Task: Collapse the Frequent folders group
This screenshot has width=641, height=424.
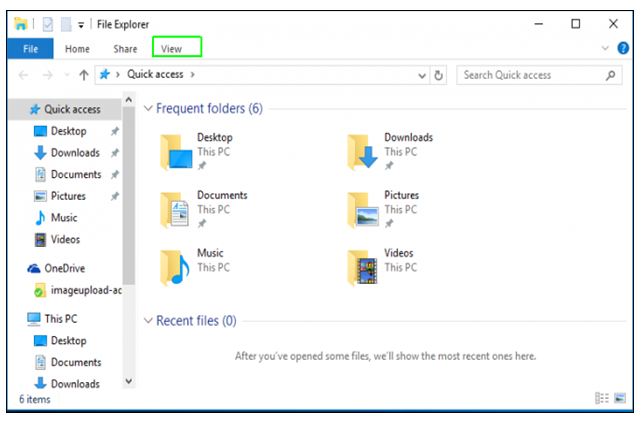Action: point(148,108)
